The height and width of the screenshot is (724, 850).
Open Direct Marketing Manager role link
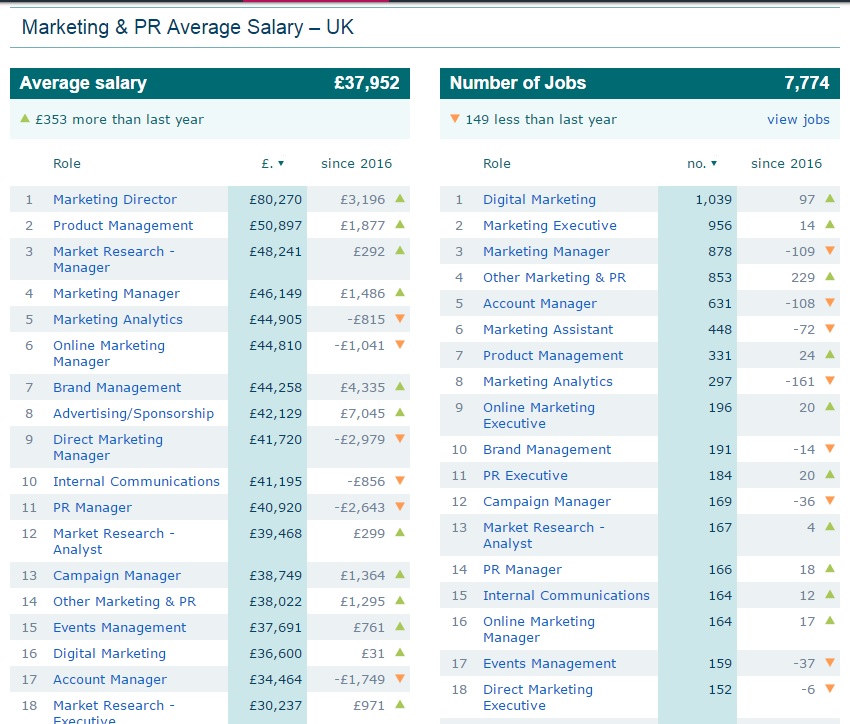108,447
